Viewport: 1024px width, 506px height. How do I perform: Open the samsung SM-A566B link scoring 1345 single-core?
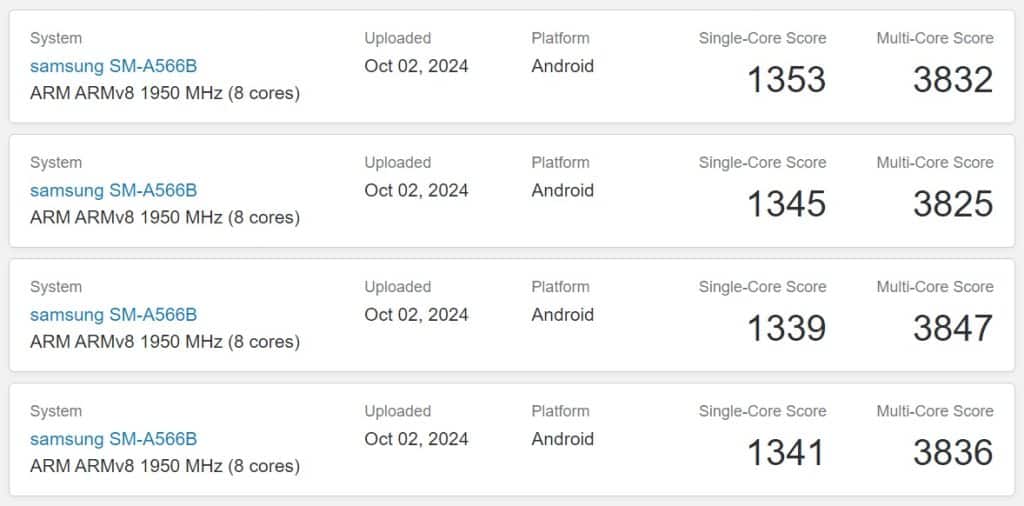(114, 190)
